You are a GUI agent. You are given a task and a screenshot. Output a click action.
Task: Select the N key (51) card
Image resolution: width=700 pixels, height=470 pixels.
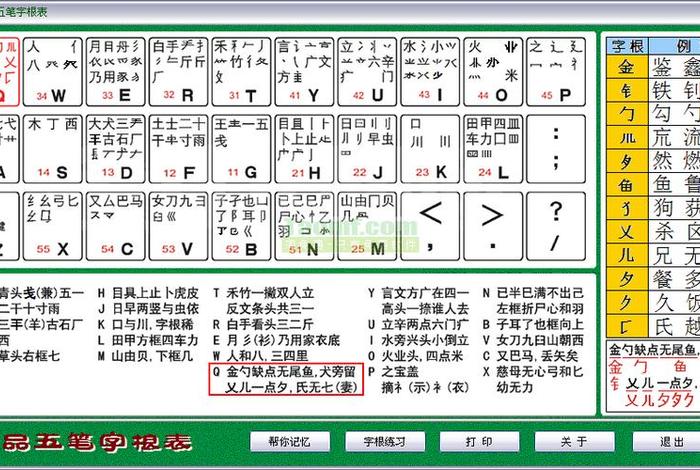pos(304,226)
